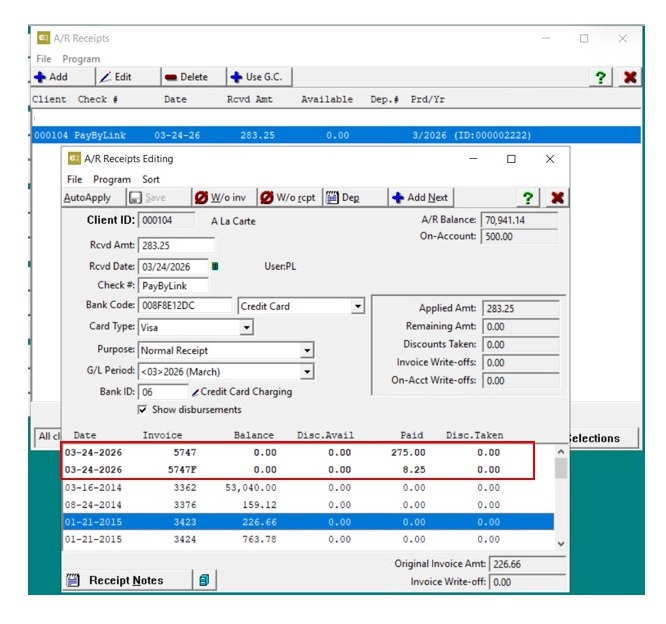The width and height of the screenshot is (666, 624).
Task: Click red X exit icon in Receipts Editing toolbar
Action: point(557,198)
